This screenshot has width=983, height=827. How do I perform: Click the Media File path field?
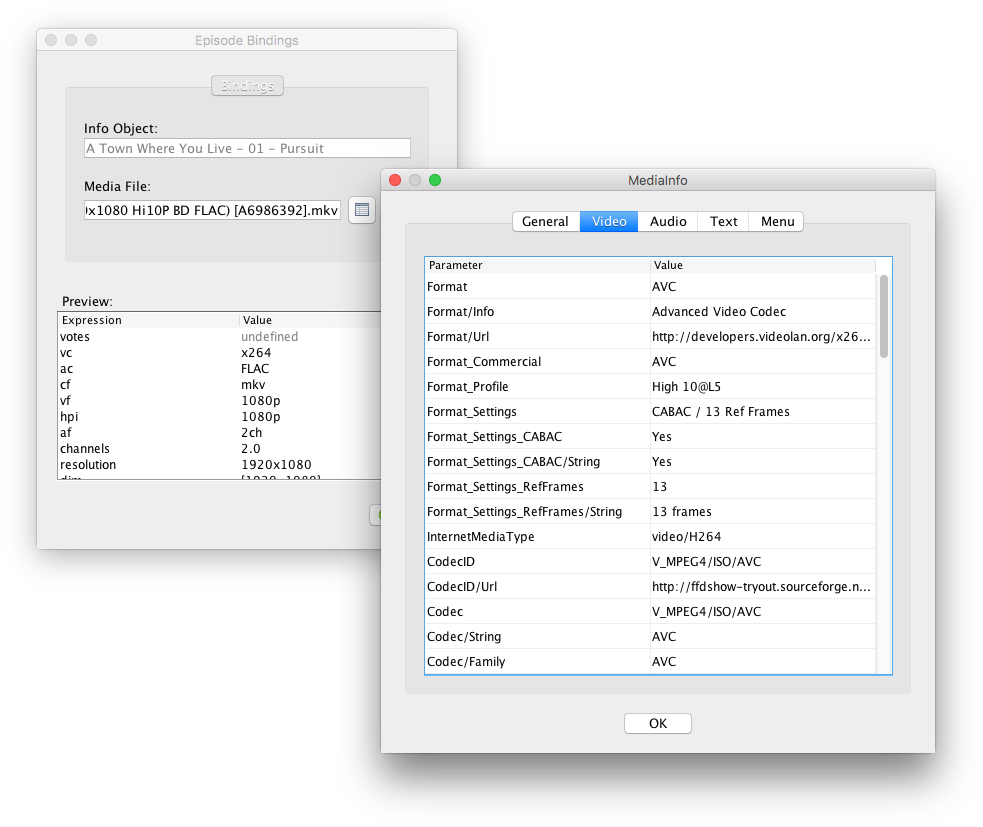212,210
